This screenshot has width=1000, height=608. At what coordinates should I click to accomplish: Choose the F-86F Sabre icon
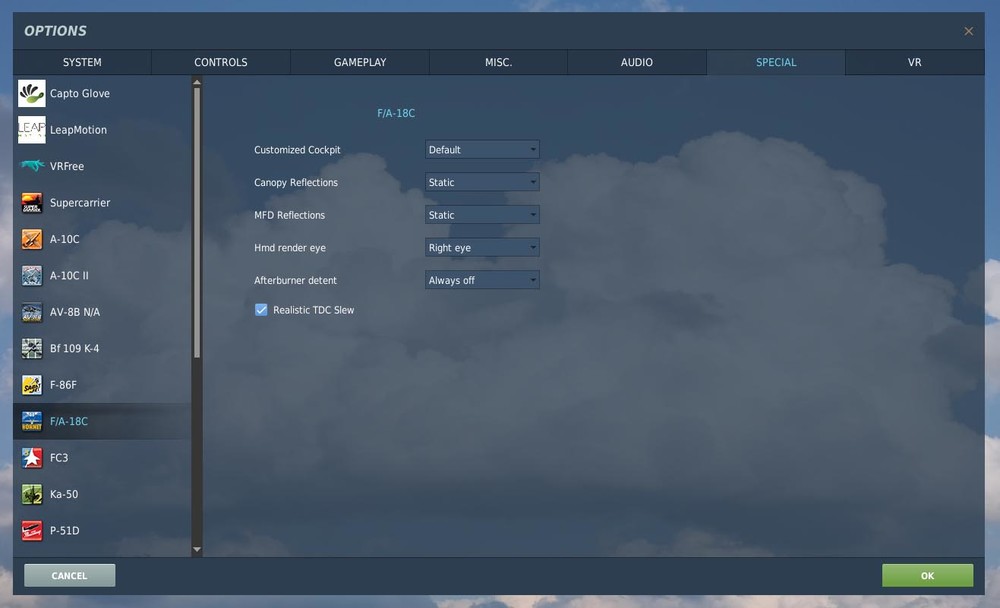coord(31,385)
